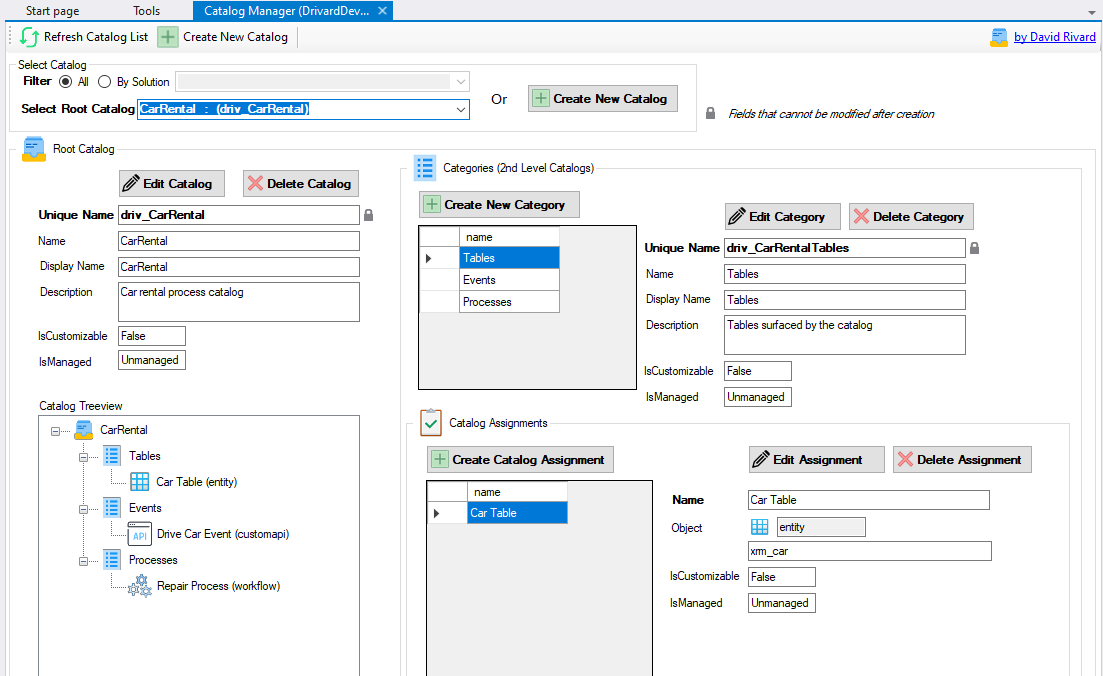Click the lock icon in the legend note
The width and height of the screenshot is (1103, 676).
[710, 113]
